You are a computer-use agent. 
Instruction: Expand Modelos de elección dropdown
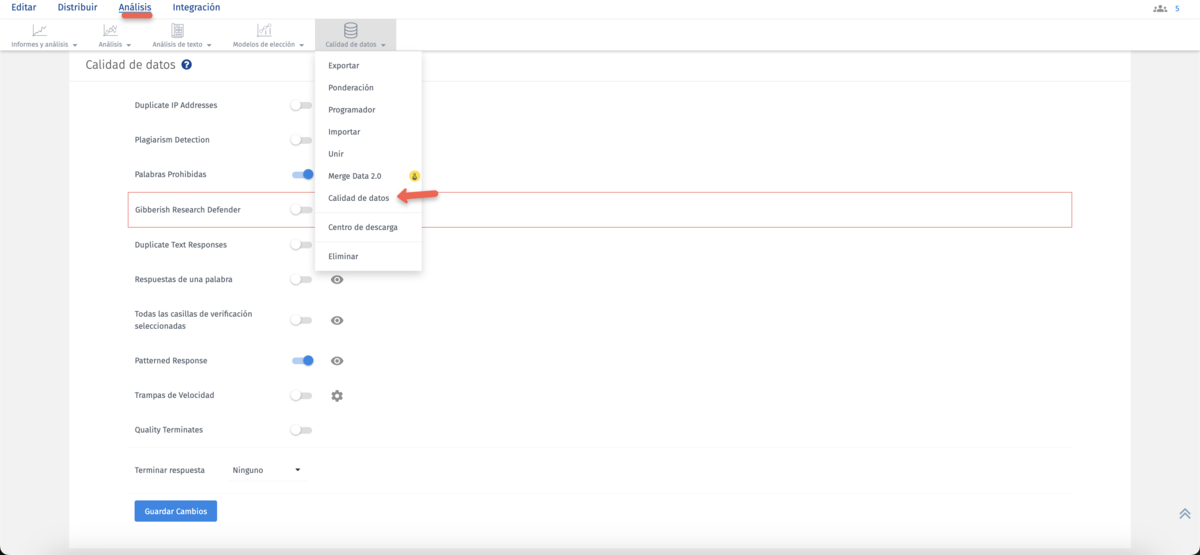pyautogui.click(x=301, y=45)
